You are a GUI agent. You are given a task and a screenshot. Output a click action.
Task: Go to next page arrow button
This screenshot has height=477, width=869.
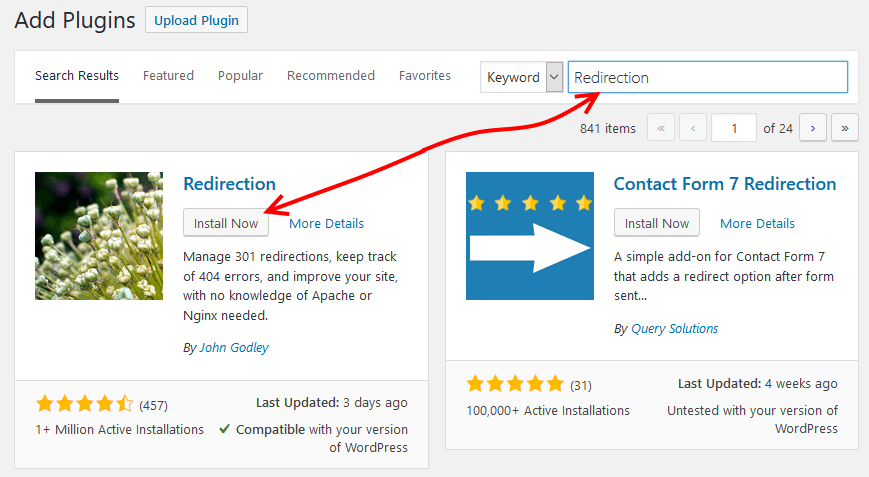(813, 128)
